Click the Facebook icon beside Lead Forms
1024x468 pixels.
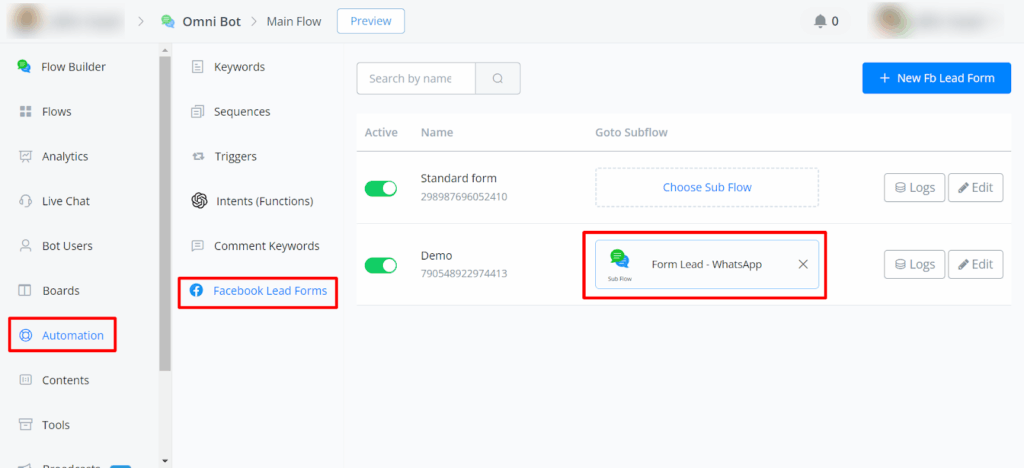(x=196, y=291)
